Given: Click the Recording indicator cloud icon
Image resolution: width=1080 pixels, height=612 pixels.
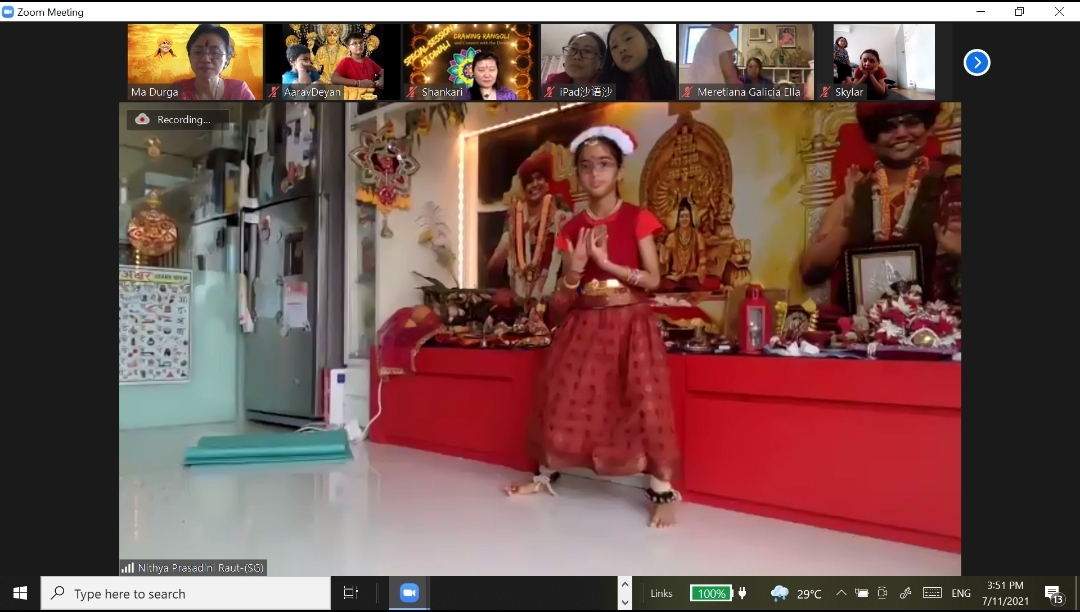Looking at the screenshot, I should click(142, 119).
